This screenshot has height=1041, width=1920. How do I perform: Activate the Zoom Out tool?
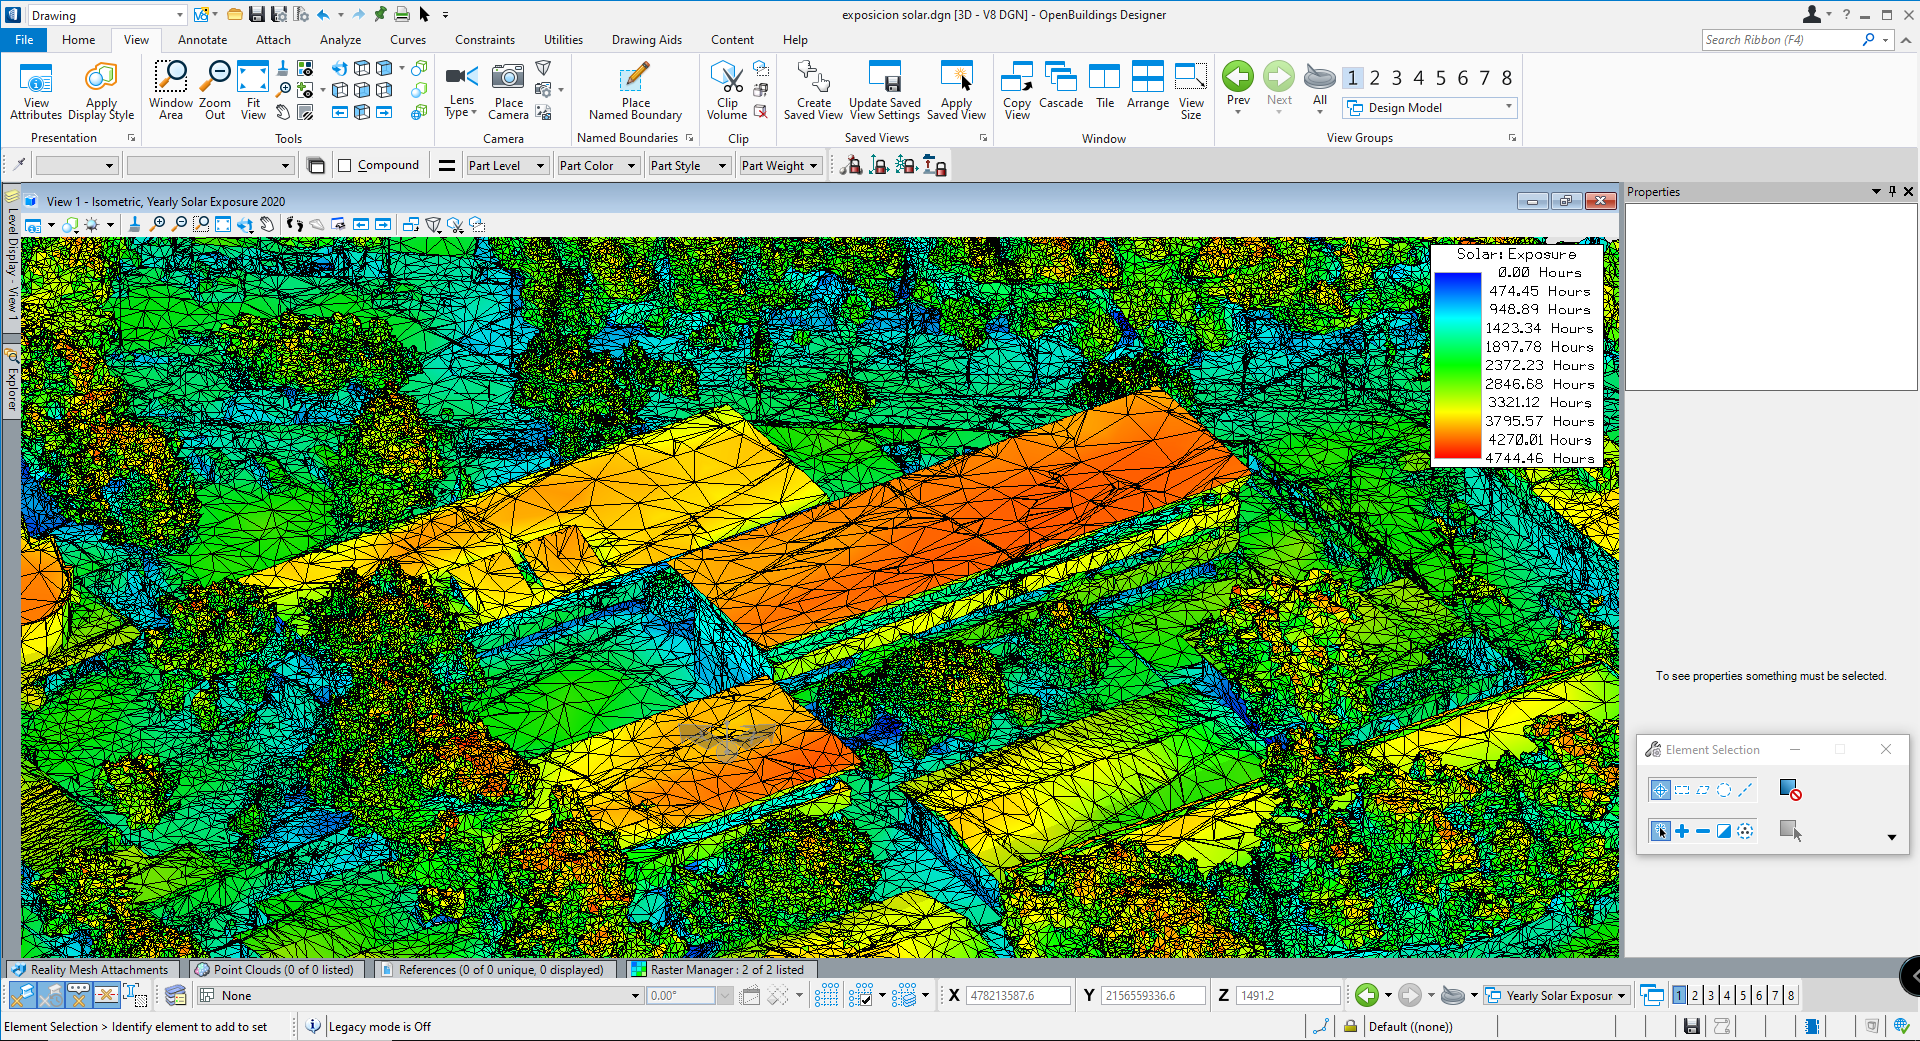214,88
